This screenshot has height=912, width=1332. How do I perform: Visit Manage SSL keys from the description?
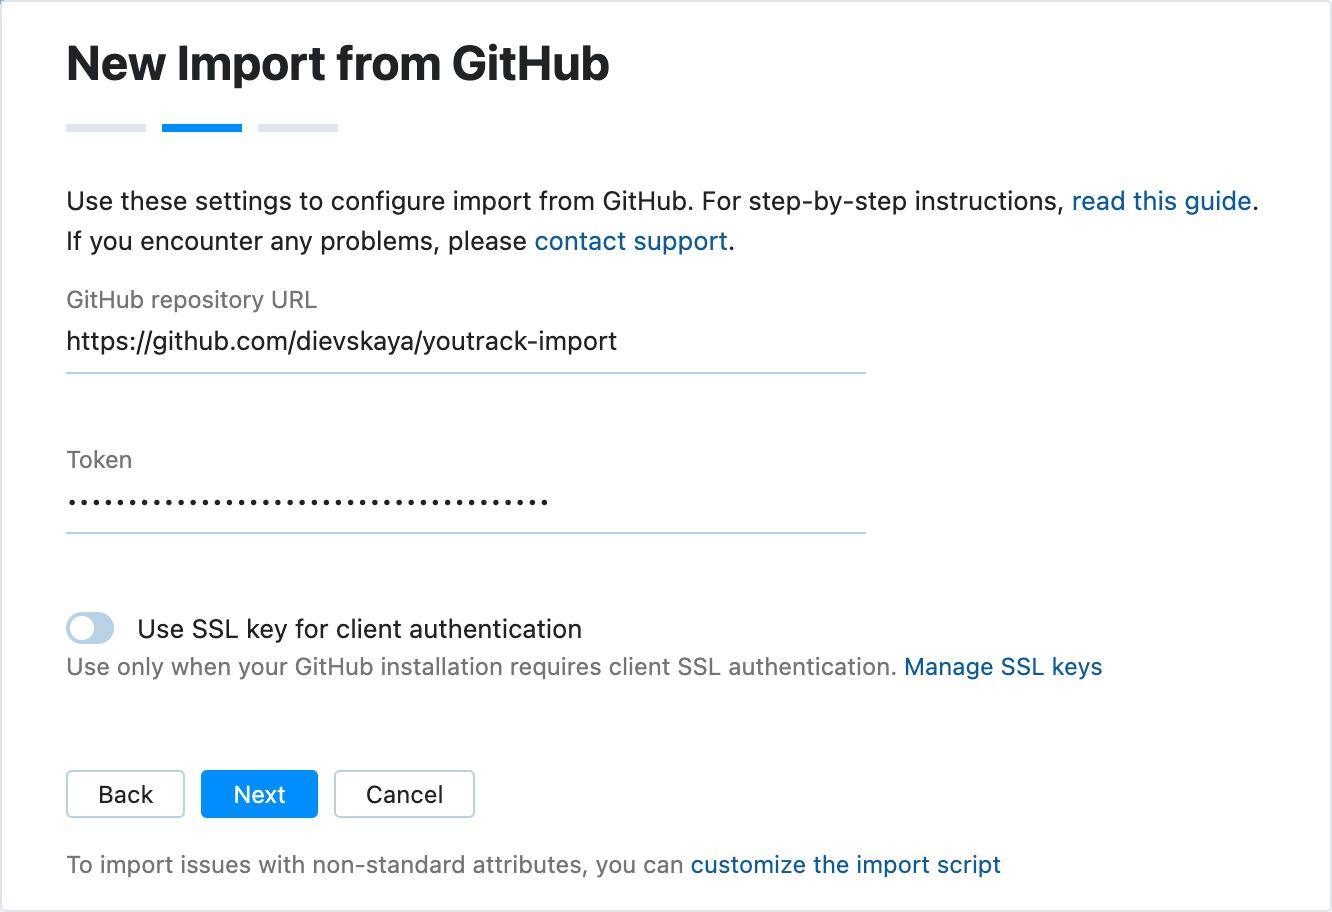click(x=1003, y=667)
